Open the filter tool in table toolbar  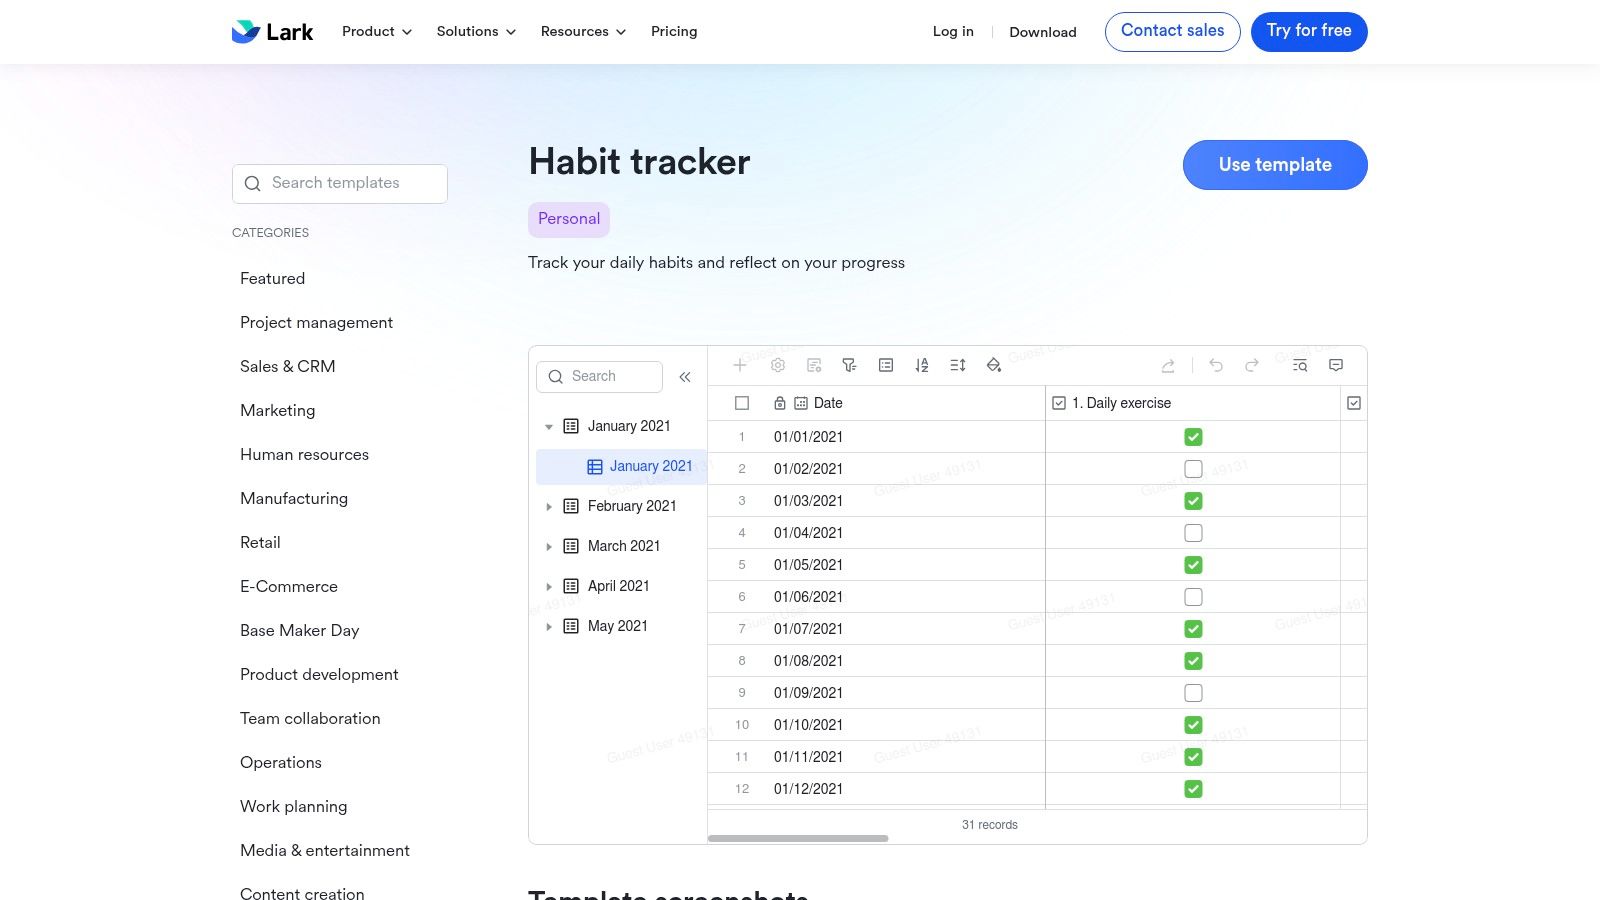click(x=849, y=365)
